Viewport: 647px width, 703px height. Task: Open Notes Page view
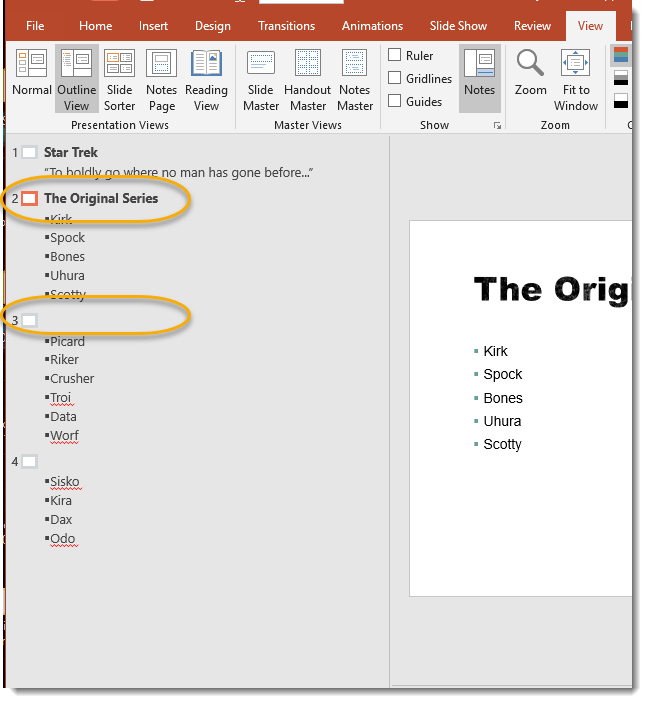[x=161, y=78]
